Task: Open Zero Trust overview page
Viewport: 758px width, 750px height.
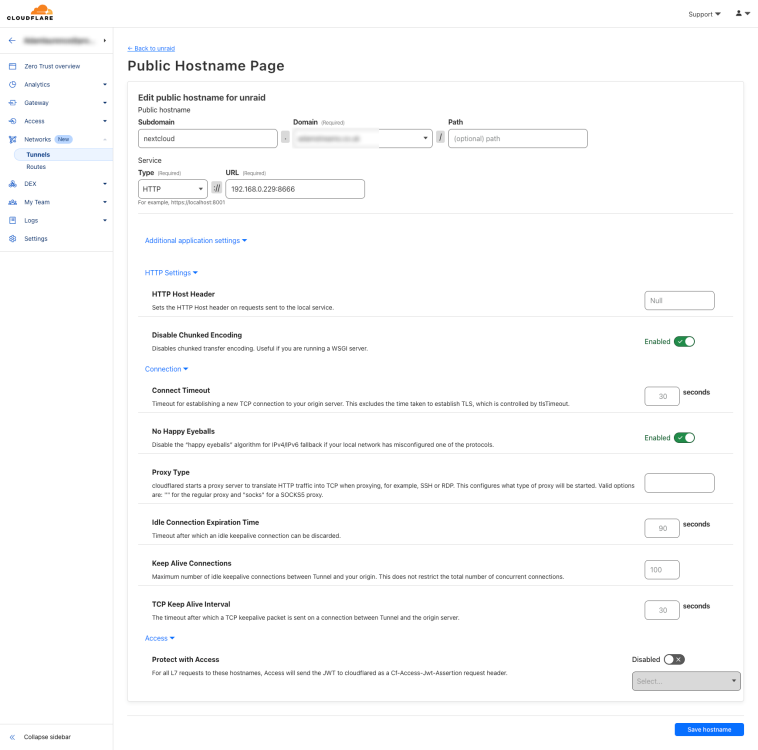Action: pyautogui.click(x=52, y=66)
